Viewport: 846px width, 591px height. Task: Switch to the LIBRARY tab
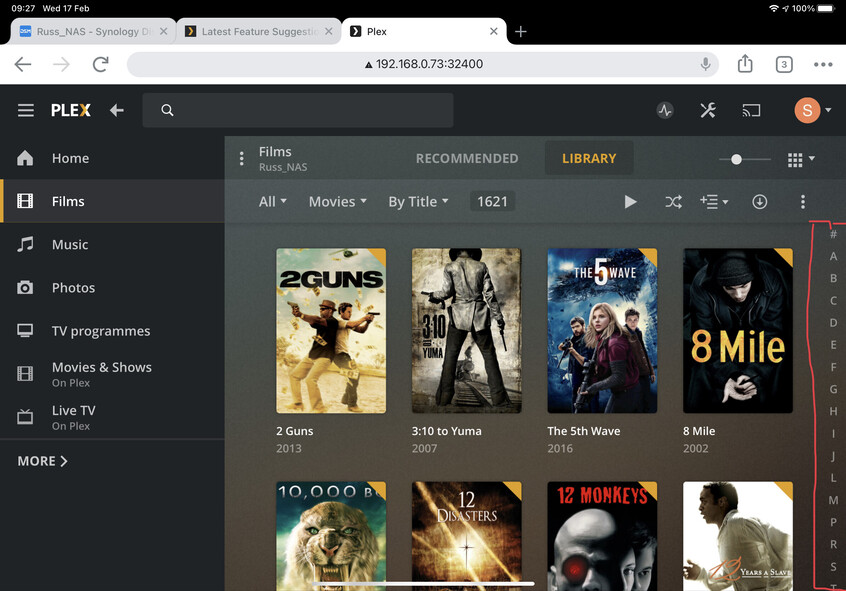click(x=589, y=158)
